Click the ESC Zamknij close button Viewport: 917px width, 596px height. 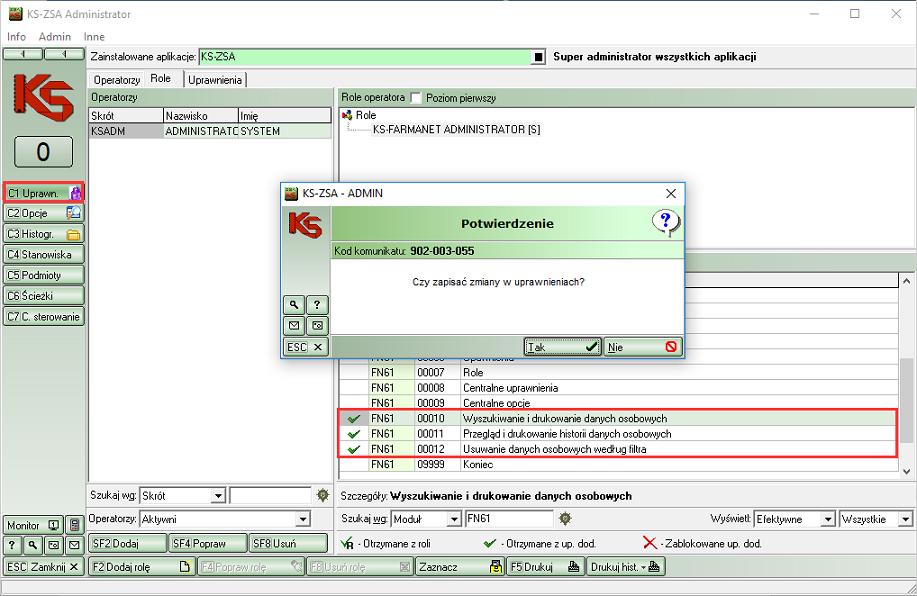[x=43, y=566]
